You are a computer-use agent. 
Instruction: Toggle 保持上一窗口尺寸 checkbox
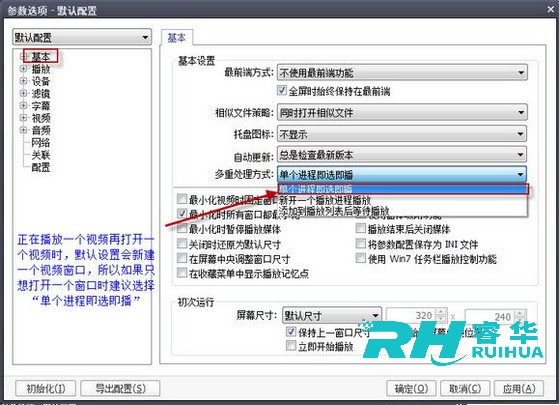tap(291, 332)
